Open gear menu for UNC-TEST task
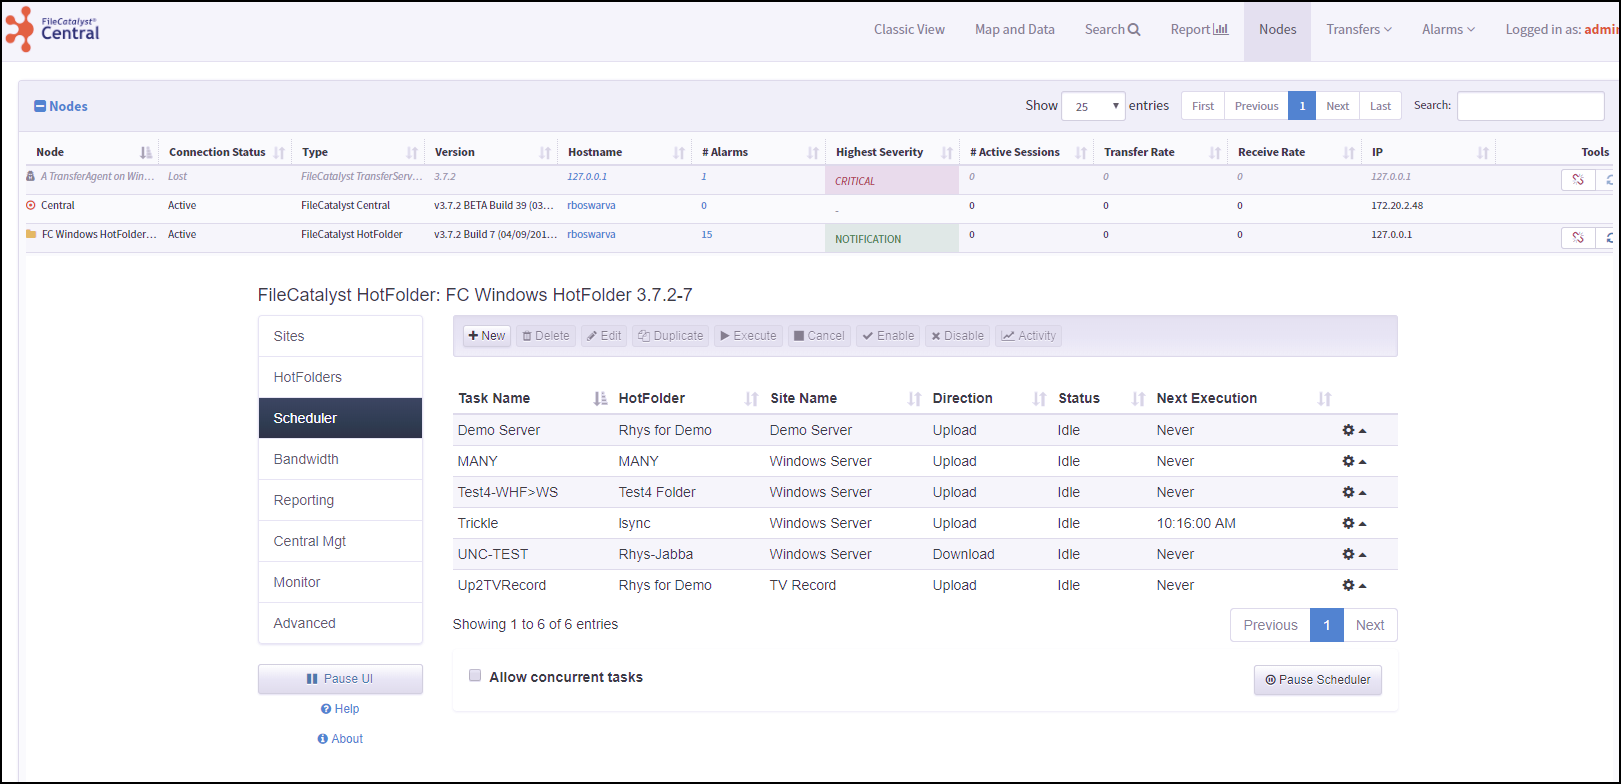The image size is (1621, 784). click(x=1354, y=554)
